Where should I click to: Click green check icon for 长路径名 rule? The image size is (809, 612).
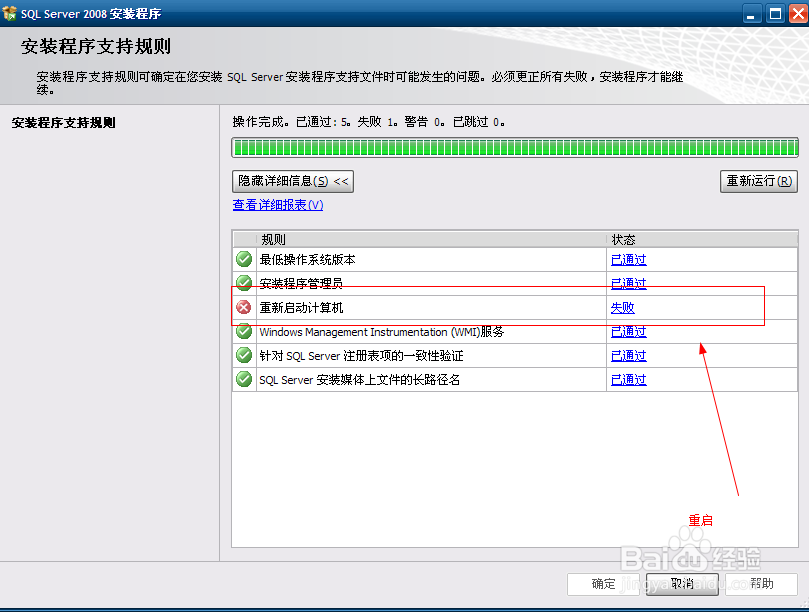point(244,379)
